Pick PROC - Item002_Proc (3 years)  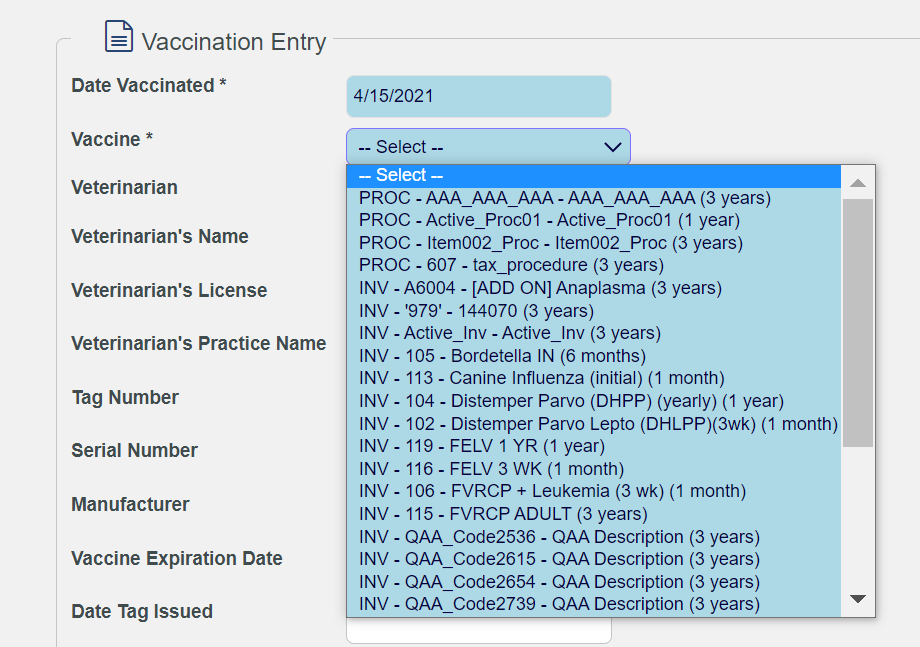(594, 243)
